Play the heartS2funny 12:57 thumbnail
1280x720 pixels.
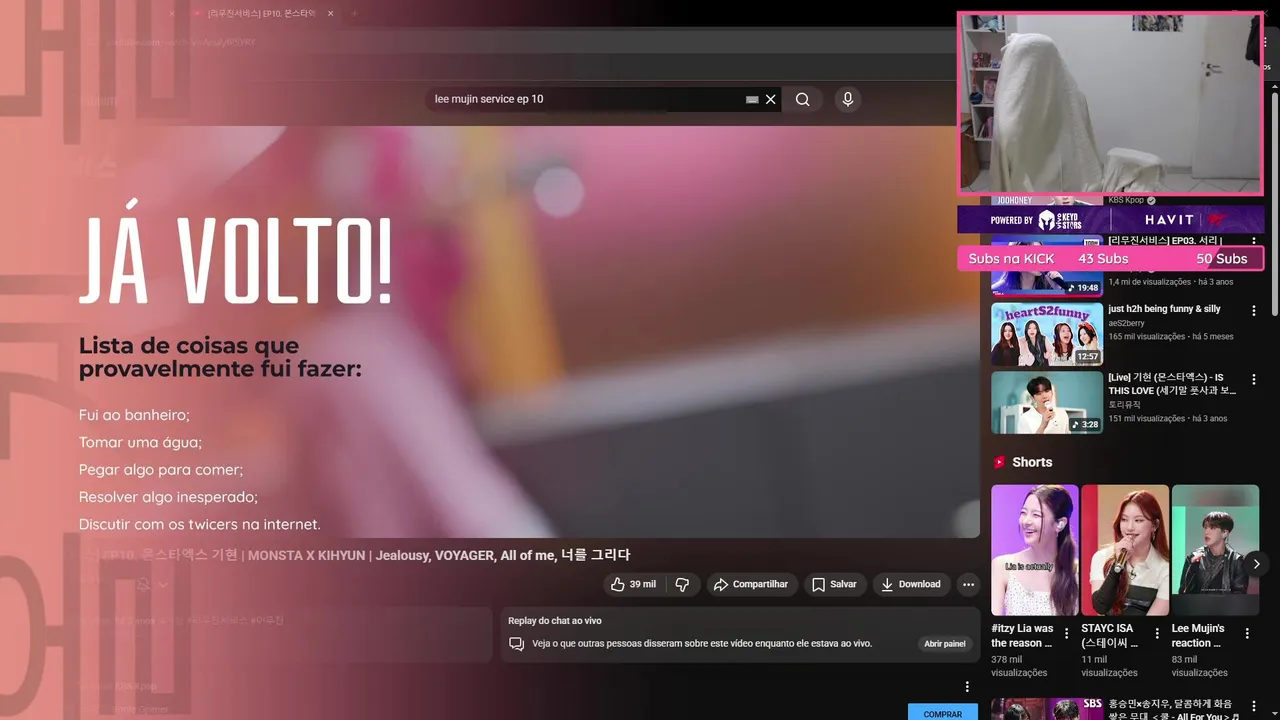(x=1047, y=334)
